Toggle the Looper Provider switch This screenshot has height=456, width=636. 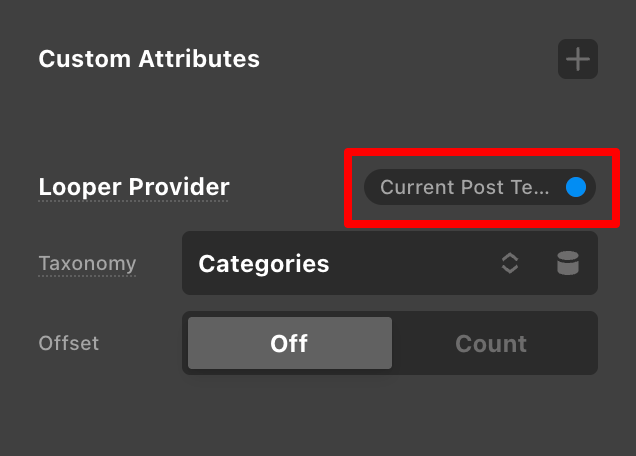coord(576,187)
